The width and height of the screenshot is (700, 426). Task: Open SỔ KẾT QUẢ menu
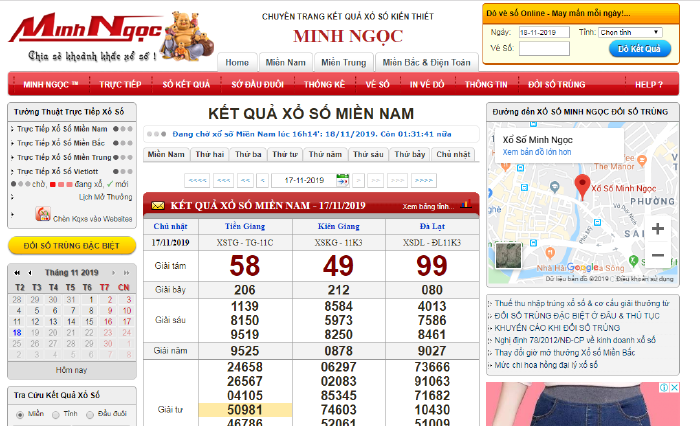(x=186, y=84)
